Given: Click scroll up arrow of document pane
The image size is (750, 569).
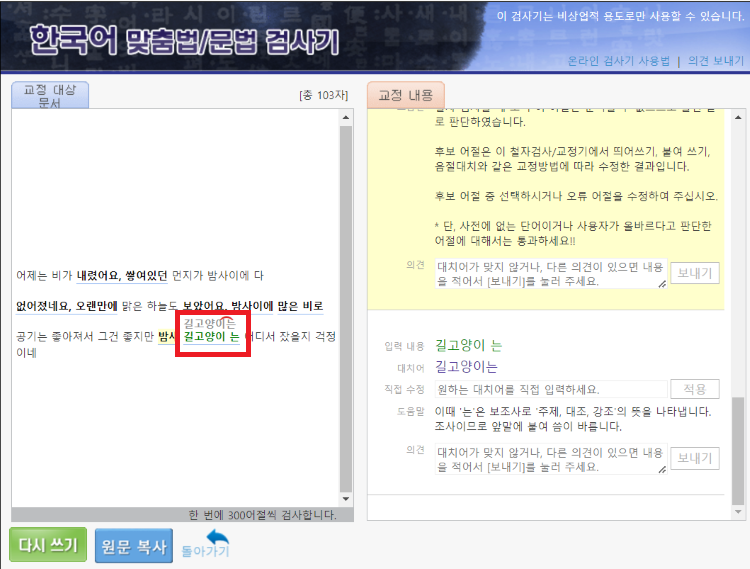Looking at the screenshot, I should pos(346,117).
